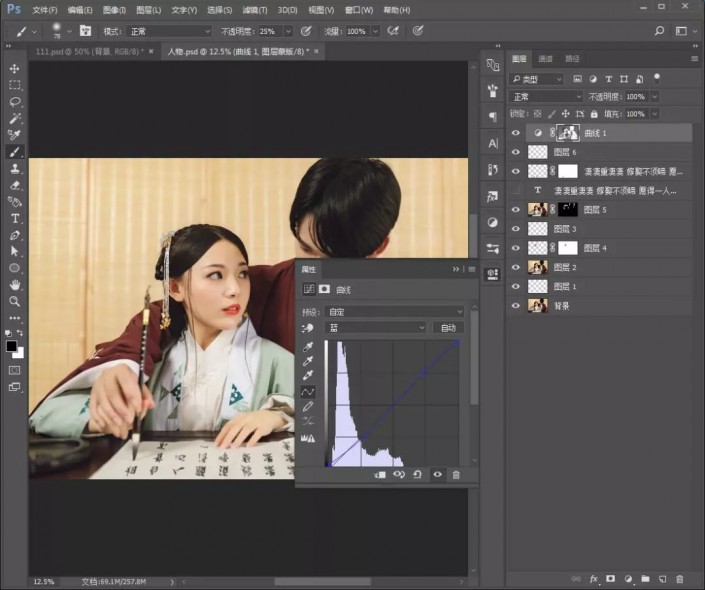The height and width of the screenshot is (590, 705).
Task: Open the brush settings panel icon
Action: (85, 31)
